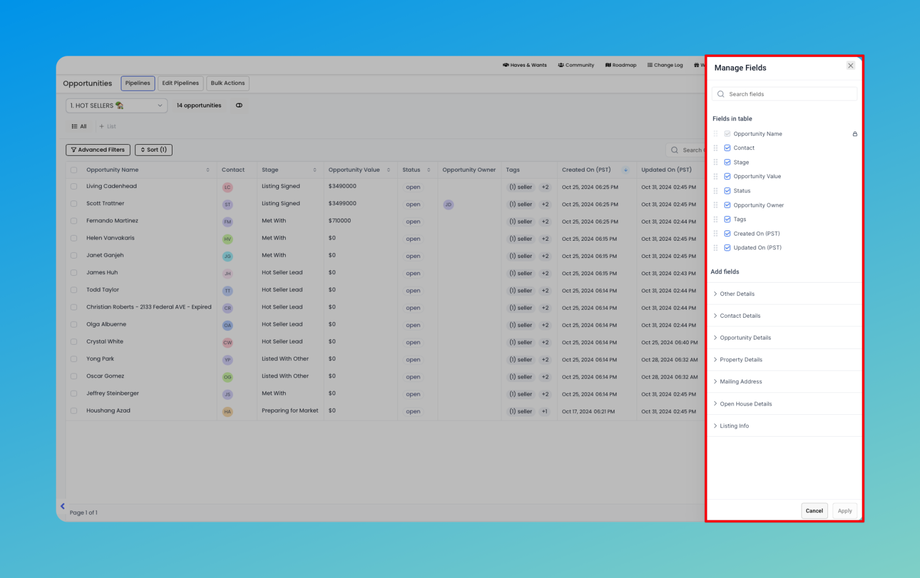
Task: Click the drag handle beside Stage field
Action: [716, 162]
